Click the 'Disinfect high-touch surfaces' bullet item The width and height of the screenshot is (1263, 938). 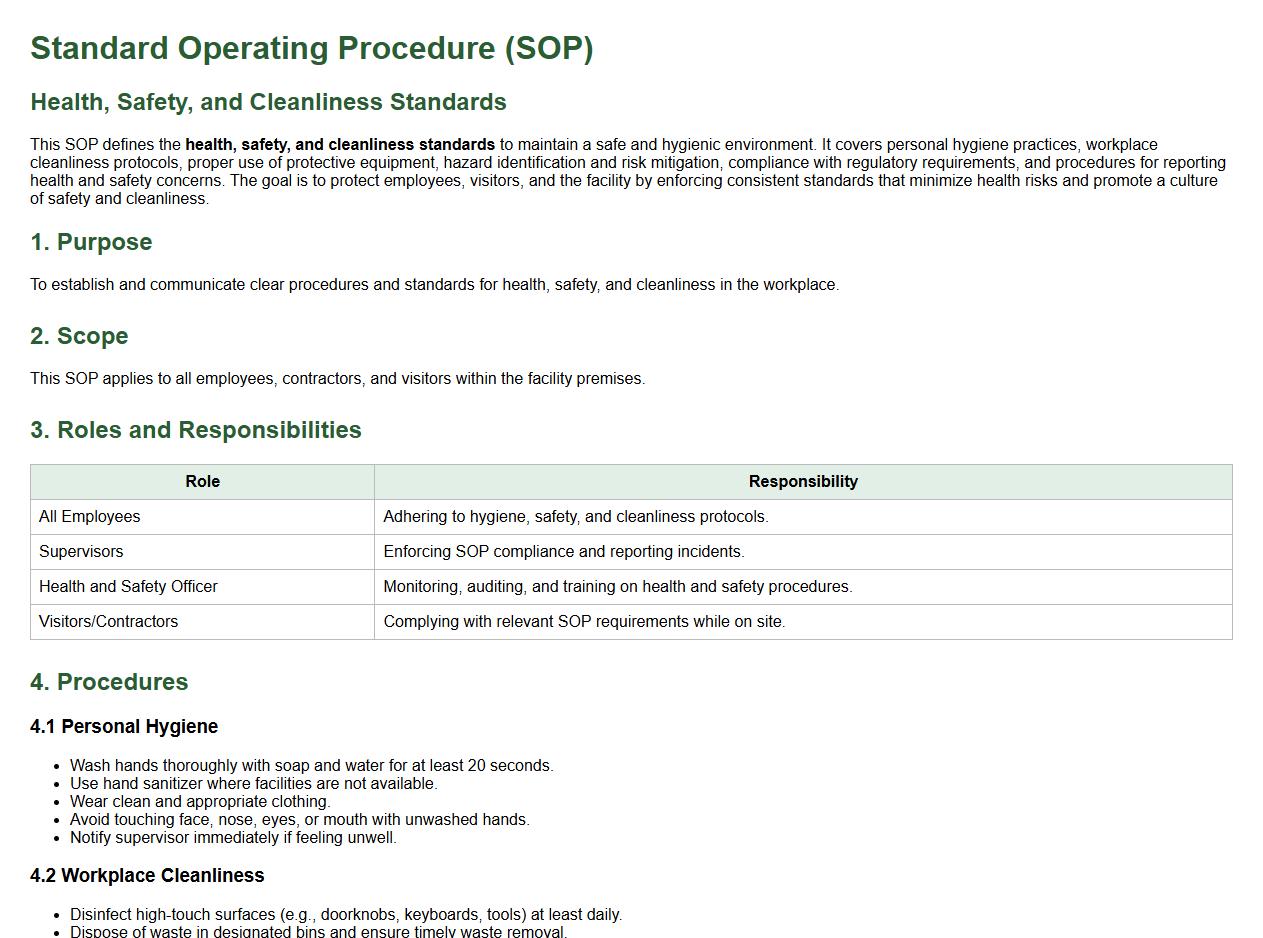point(346,915)
